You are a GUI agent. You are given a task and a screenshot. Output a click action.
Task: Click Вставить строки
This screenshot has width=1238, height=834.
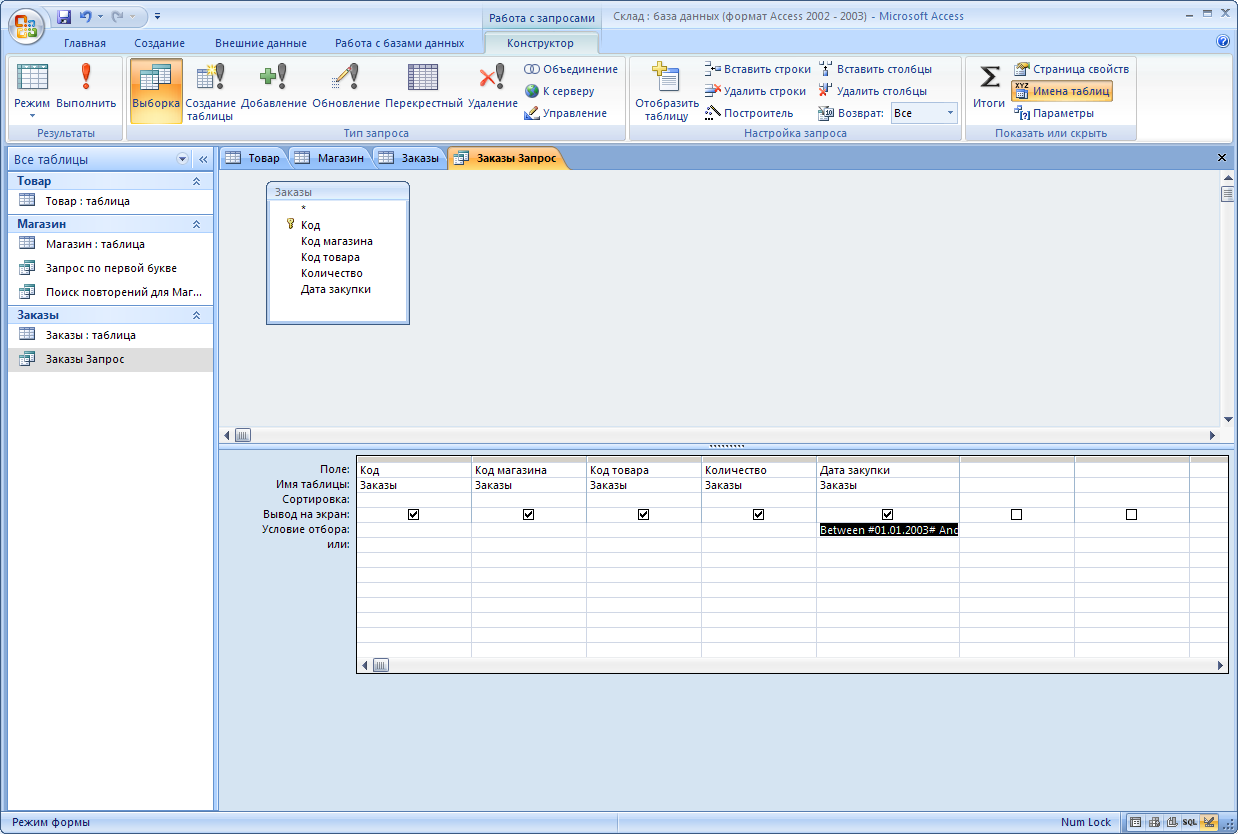click(757, 69)
